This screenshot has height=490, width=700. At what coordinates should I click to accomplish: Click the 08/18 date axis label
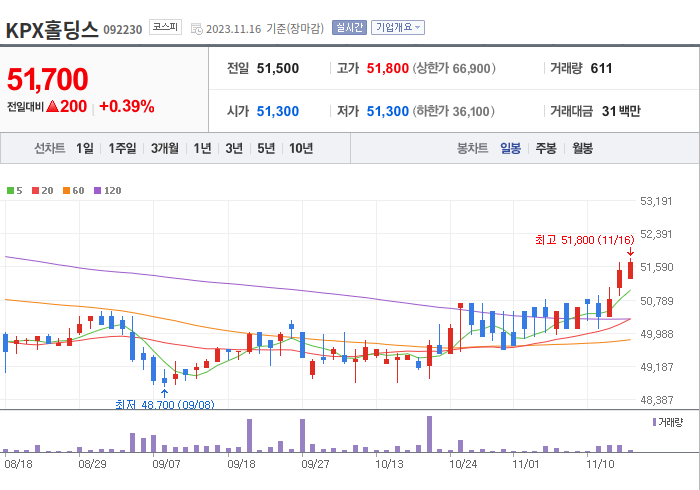(x=18, y=464)
